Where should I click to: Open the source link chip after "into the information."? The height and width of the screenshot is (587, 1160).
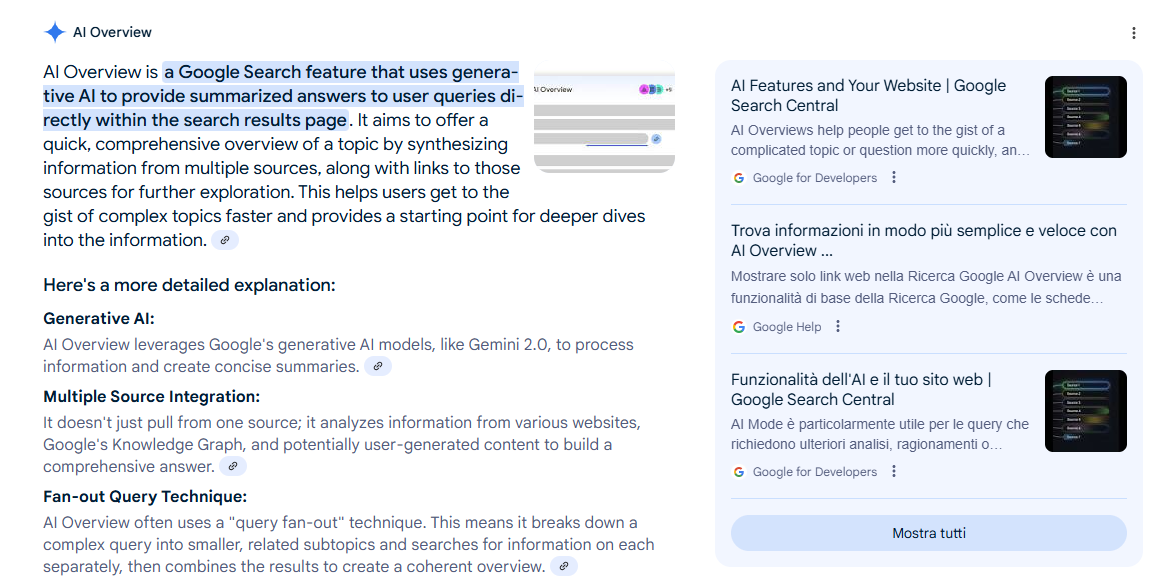coord(225,241)
